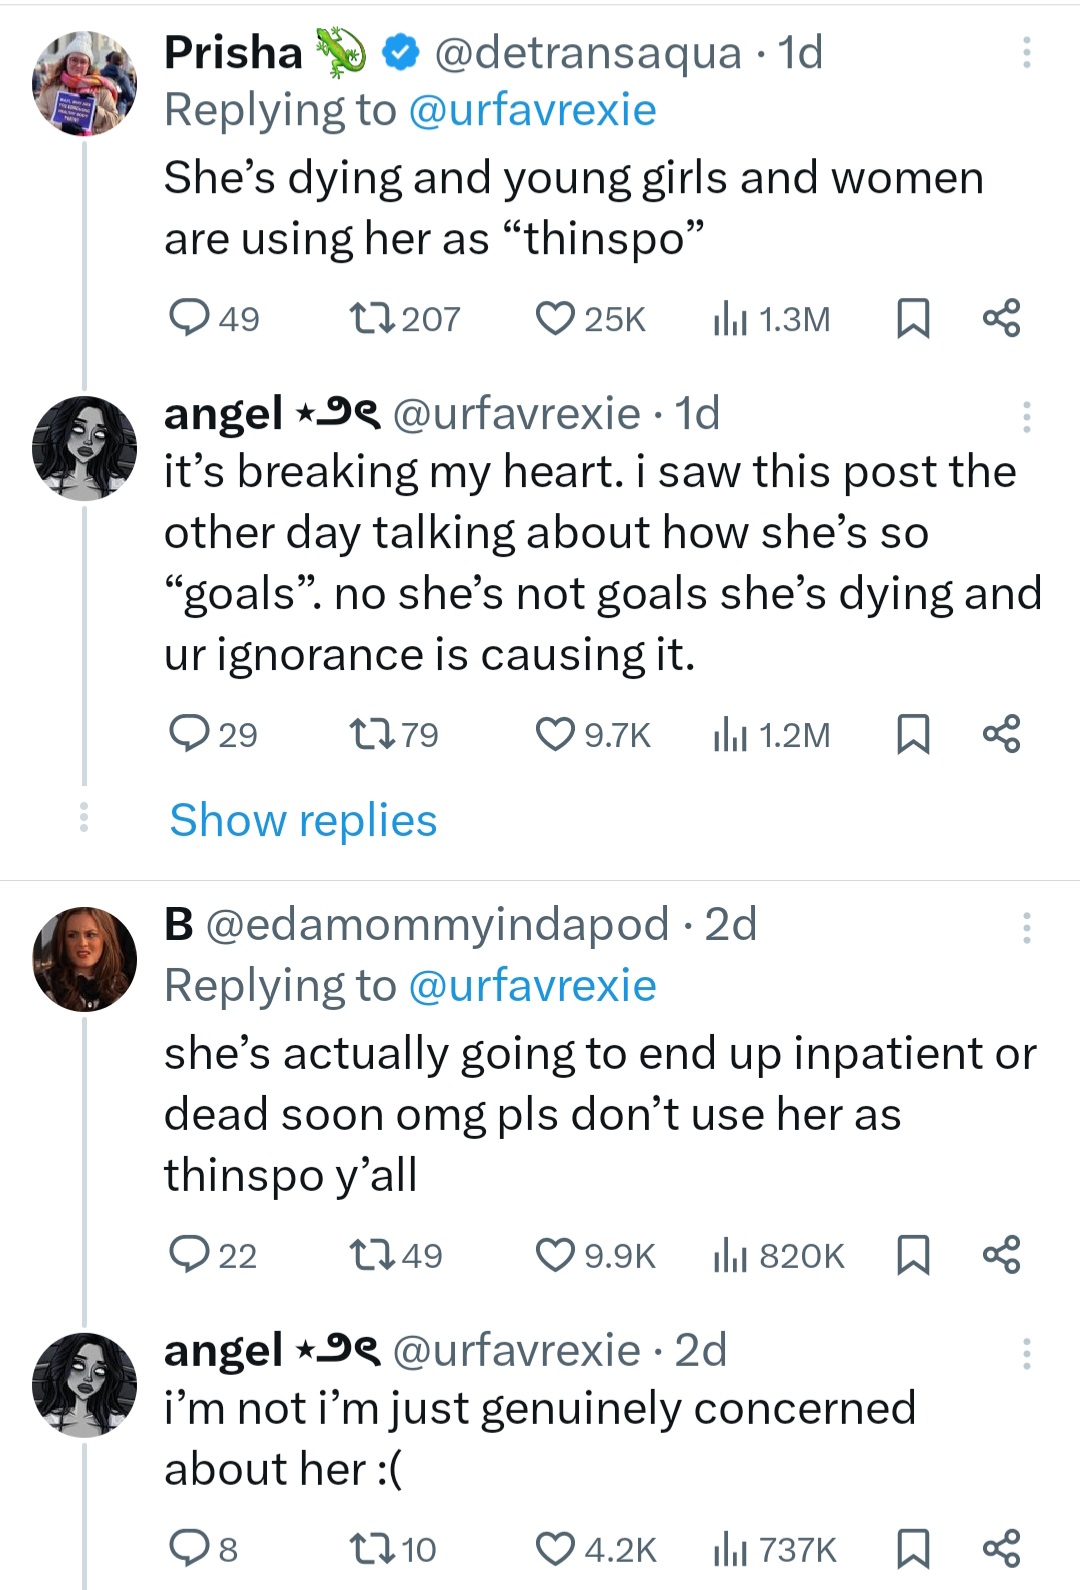Open @urfavrexie link under Prisha's name
Image resolution: width=1080 pixels, height=1590 pixels.
click(532, 110)
